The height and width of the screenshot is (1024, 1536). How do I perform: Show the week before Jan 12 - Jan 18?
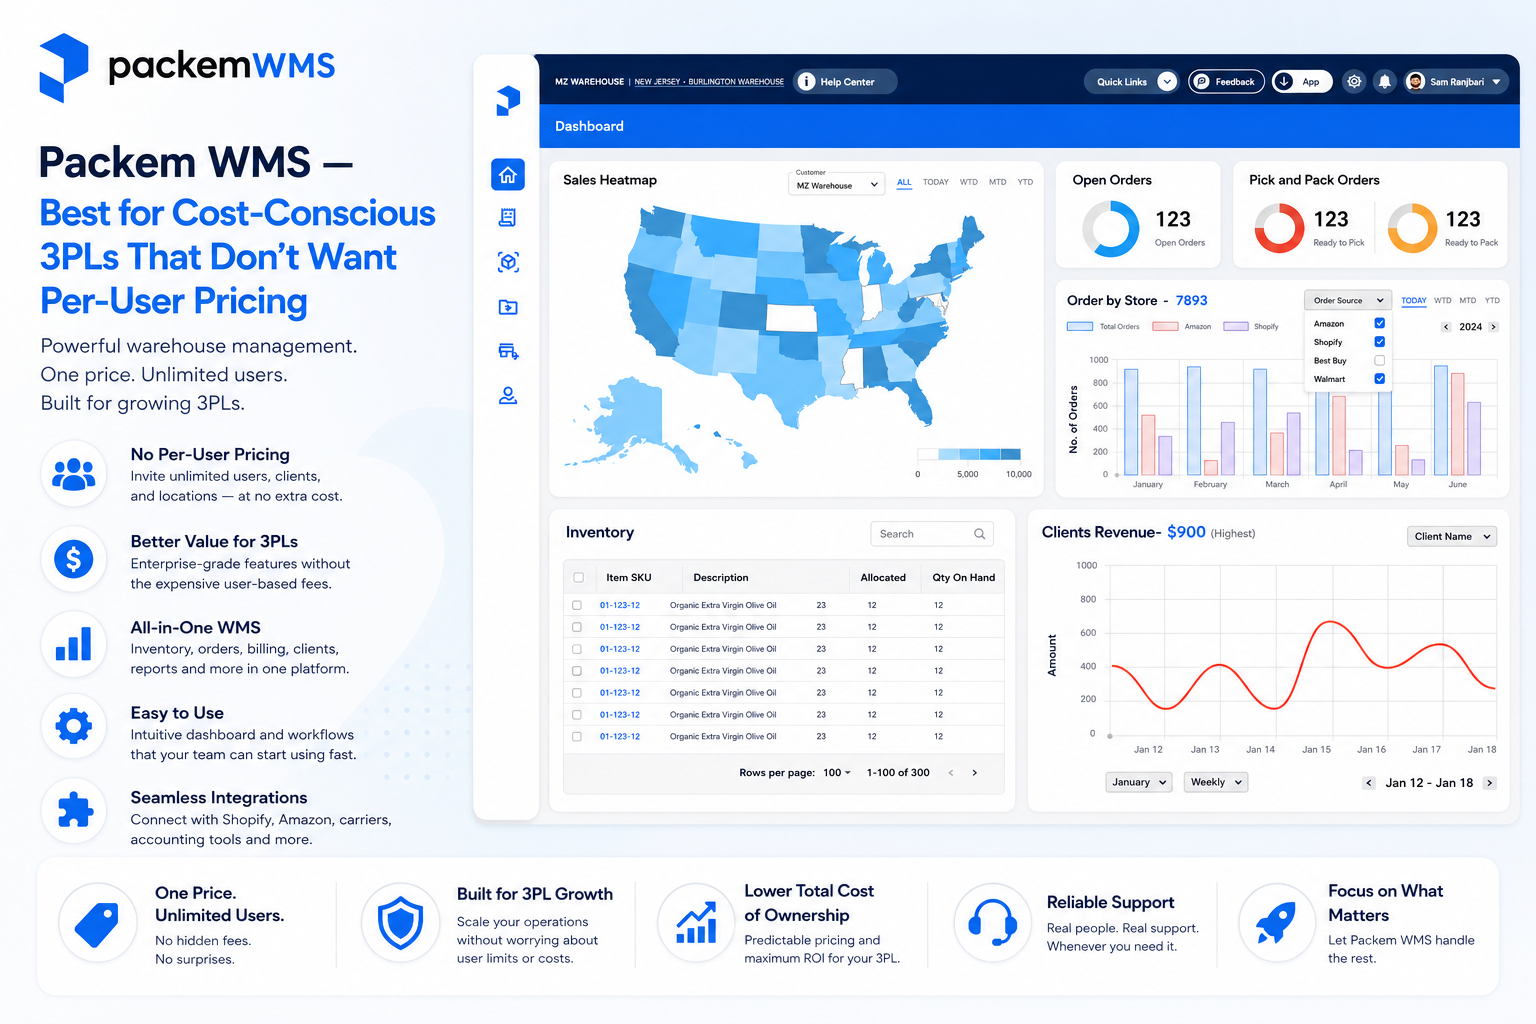[x=1369, y=783]
